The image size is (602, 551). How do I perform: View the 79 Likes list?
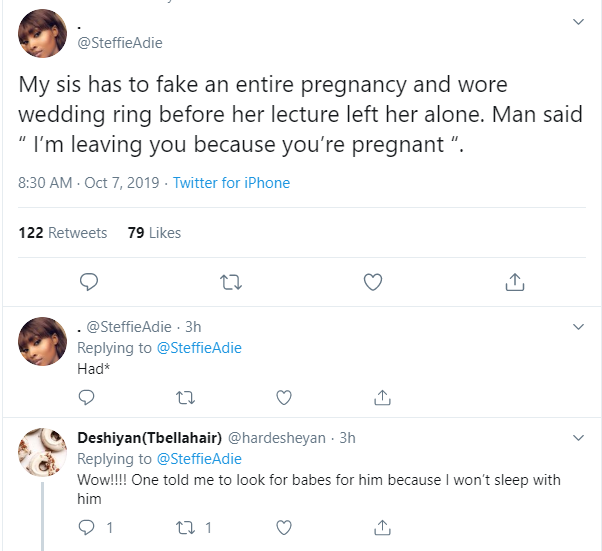154,233
